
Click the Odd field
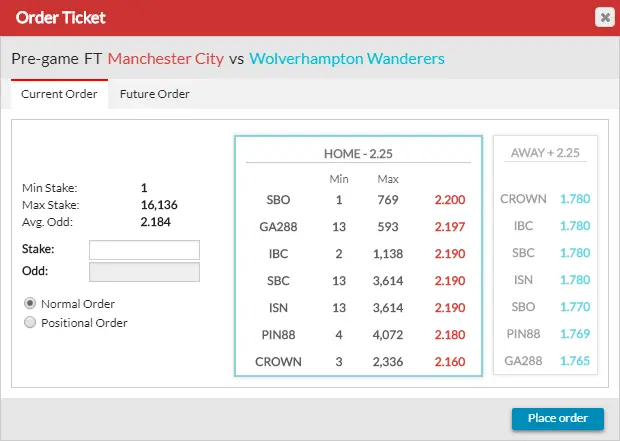pos(144,272)
